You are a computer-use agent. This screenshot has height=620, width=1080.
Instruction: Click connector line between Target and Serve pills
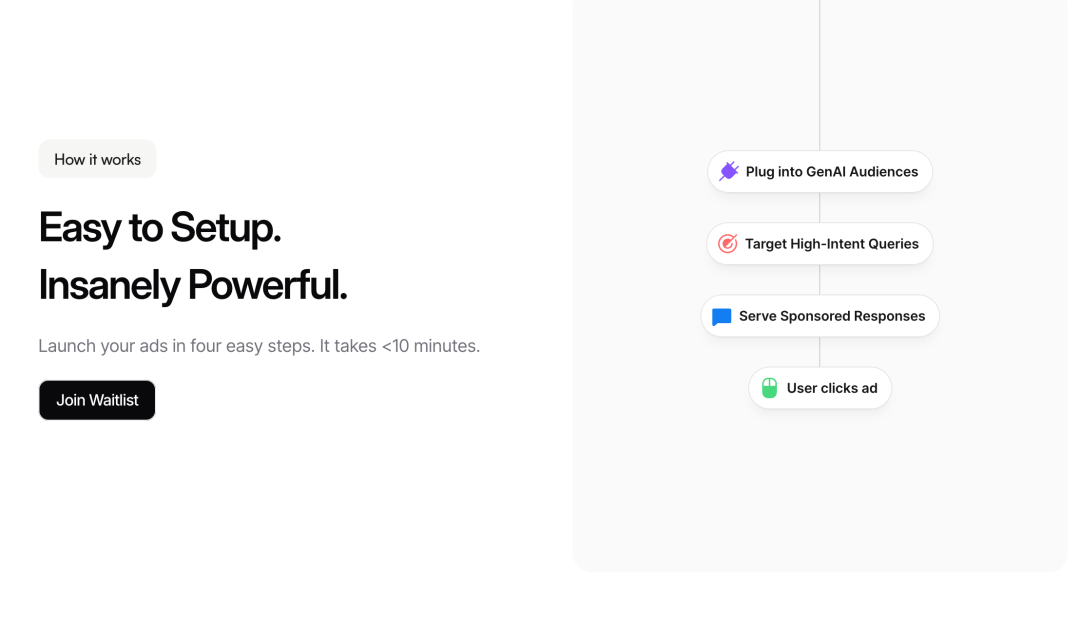[x=820, y=280]
